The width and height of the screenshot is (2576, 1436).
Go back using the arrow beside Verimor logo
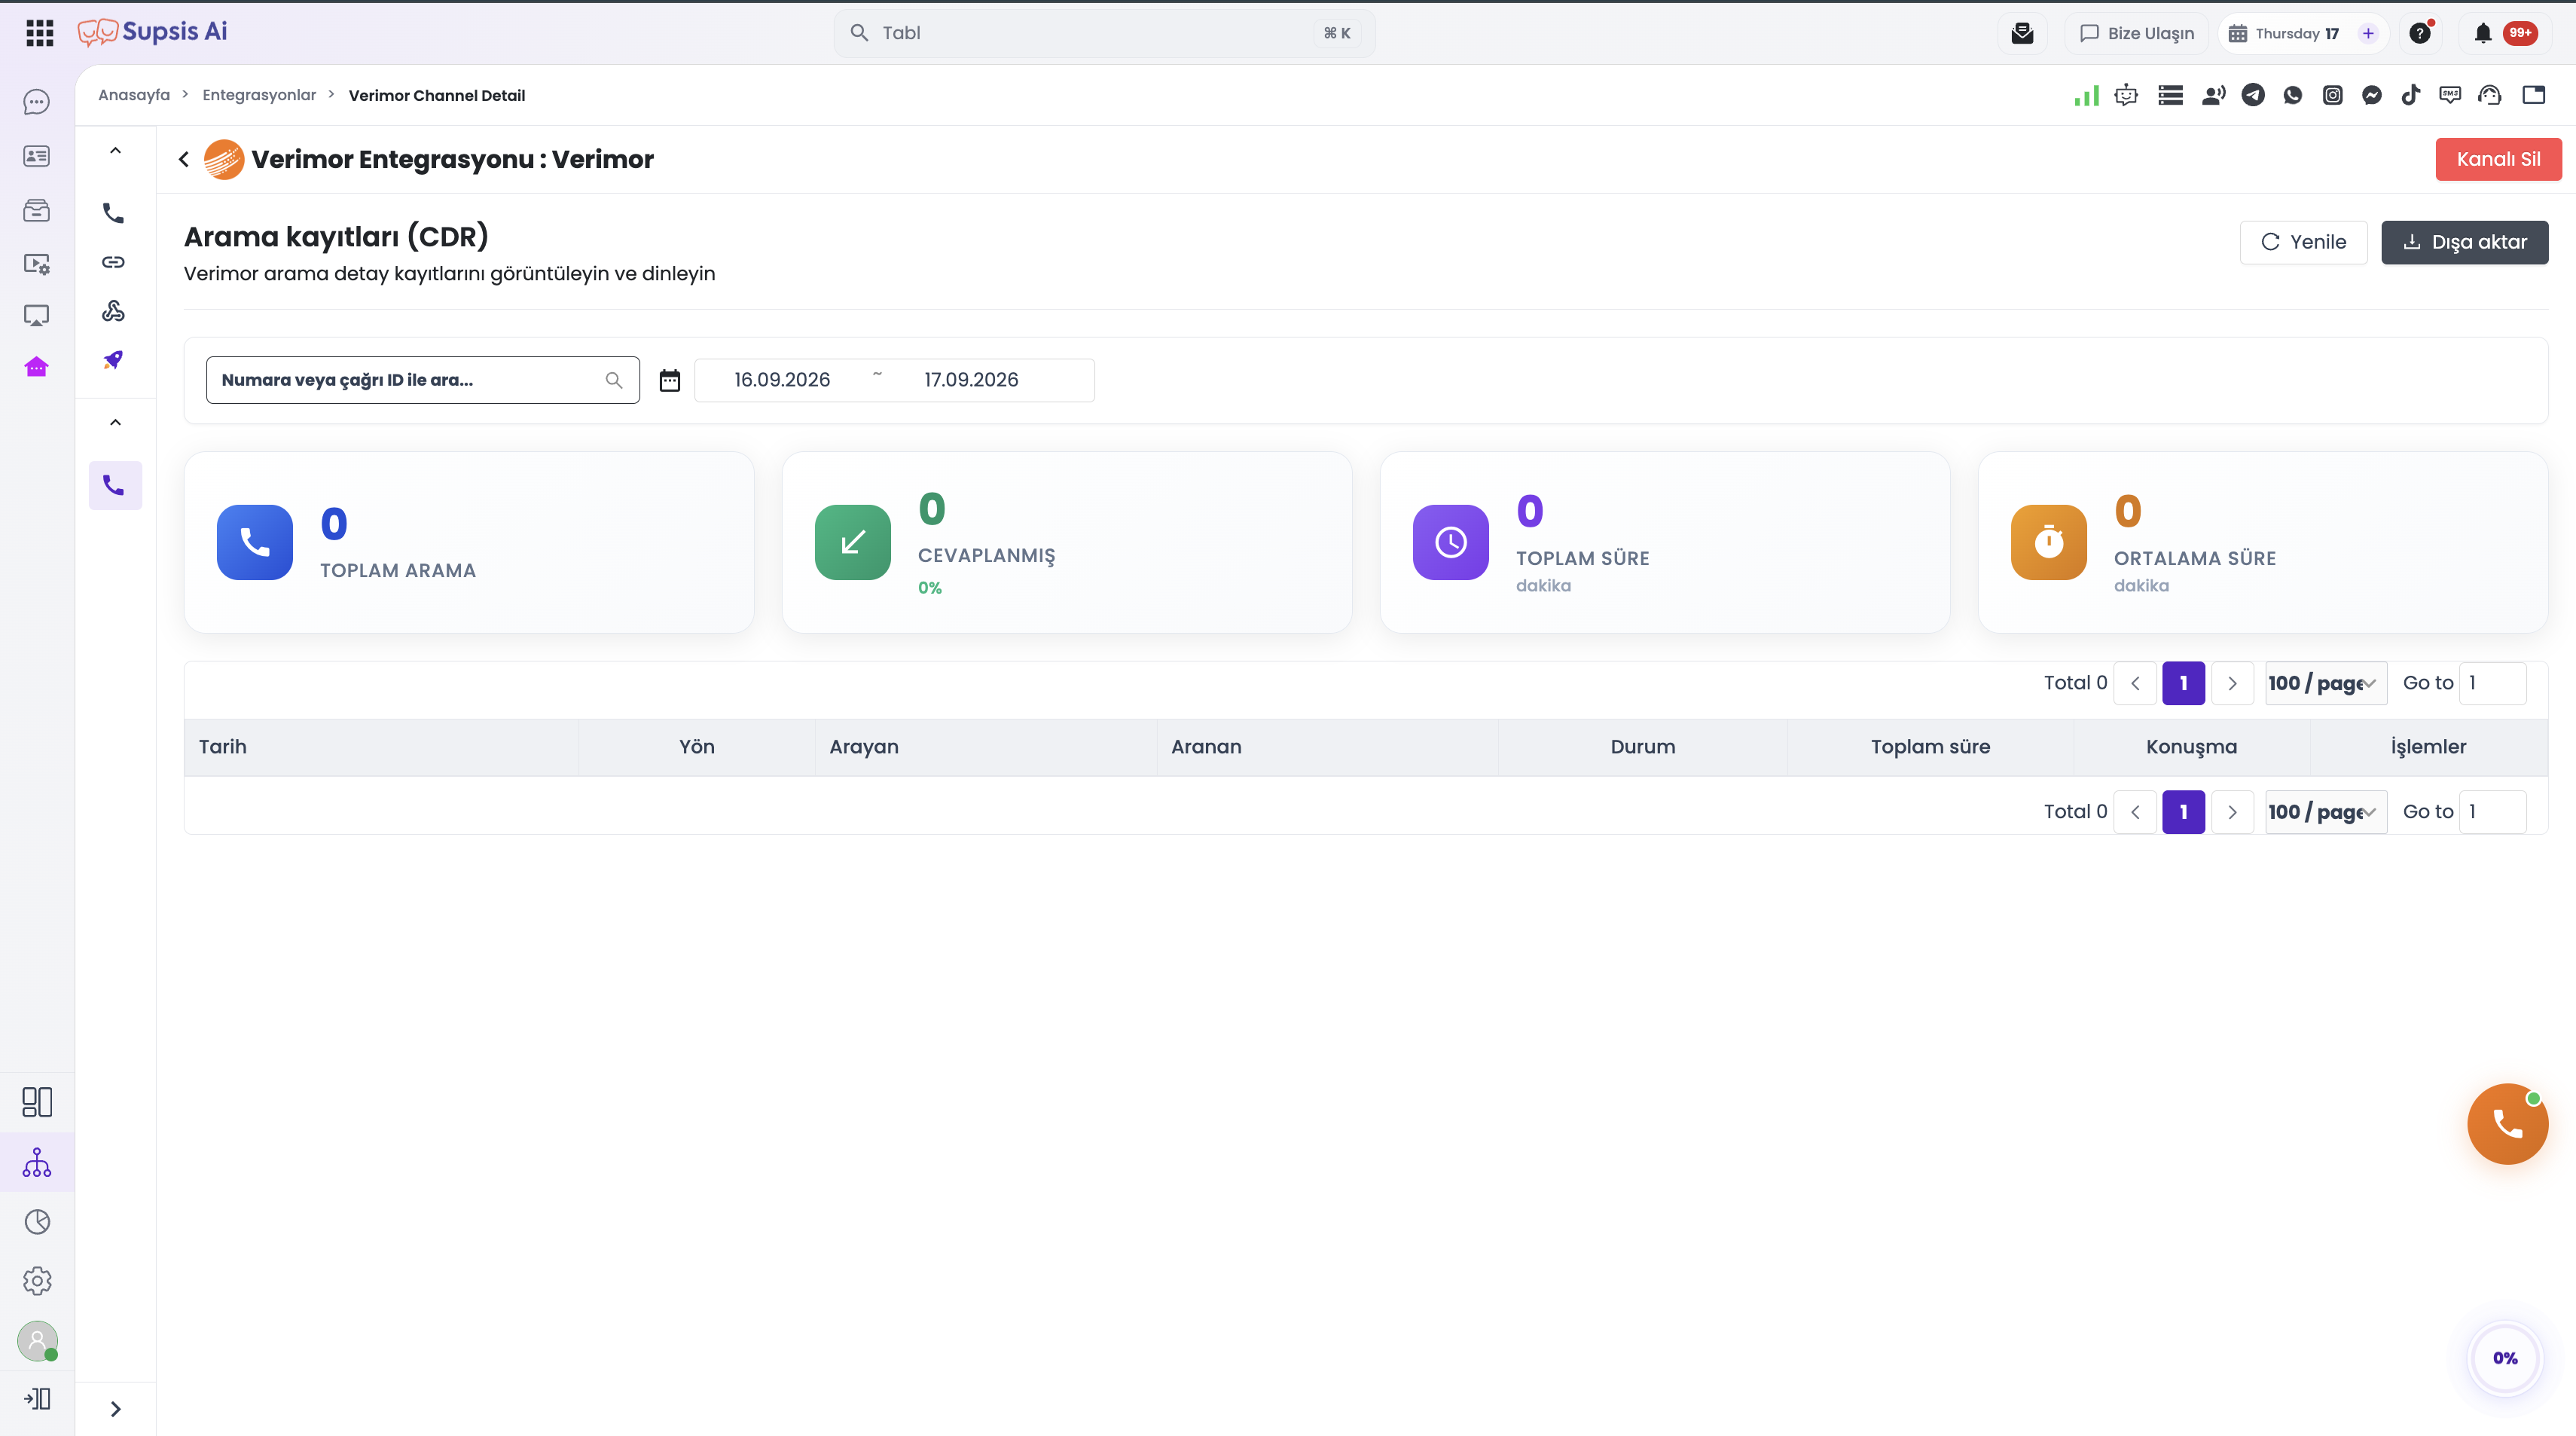pyautogui.click(x=184, y=159)
